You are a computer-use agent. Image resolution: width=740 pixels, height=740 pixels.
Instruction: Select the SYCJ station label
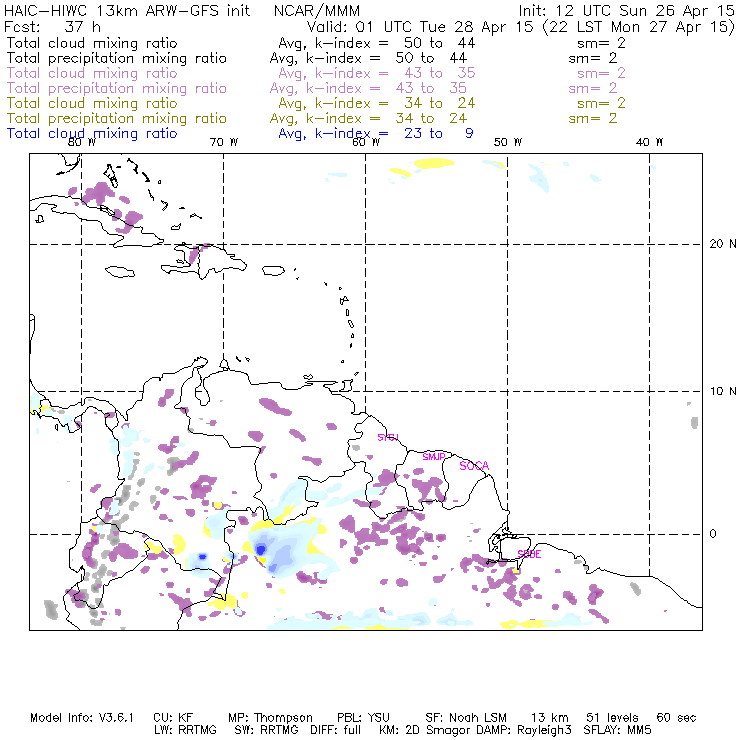tap(387, 438)
